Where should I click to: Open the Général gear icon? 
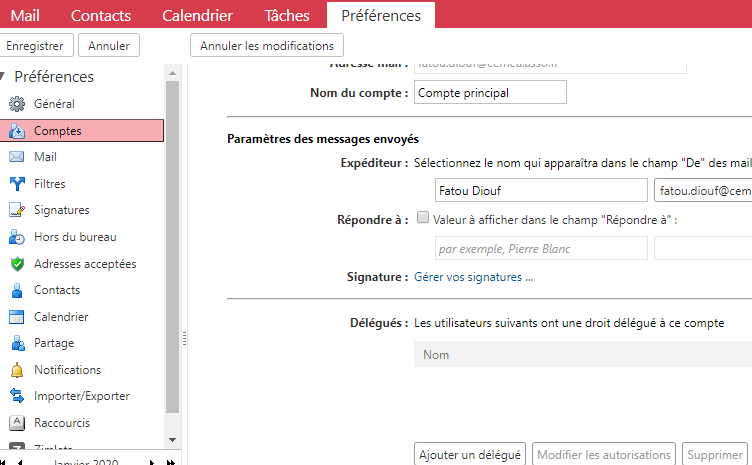click(16, 104)
